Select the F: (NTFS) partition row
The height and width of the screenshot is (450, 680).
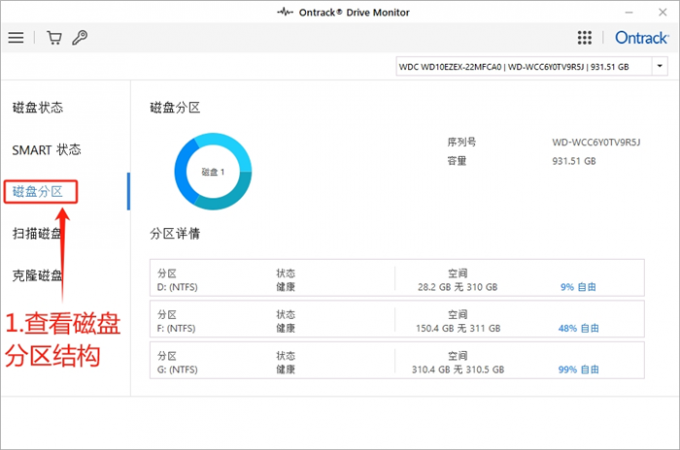(x=397, y=319)
